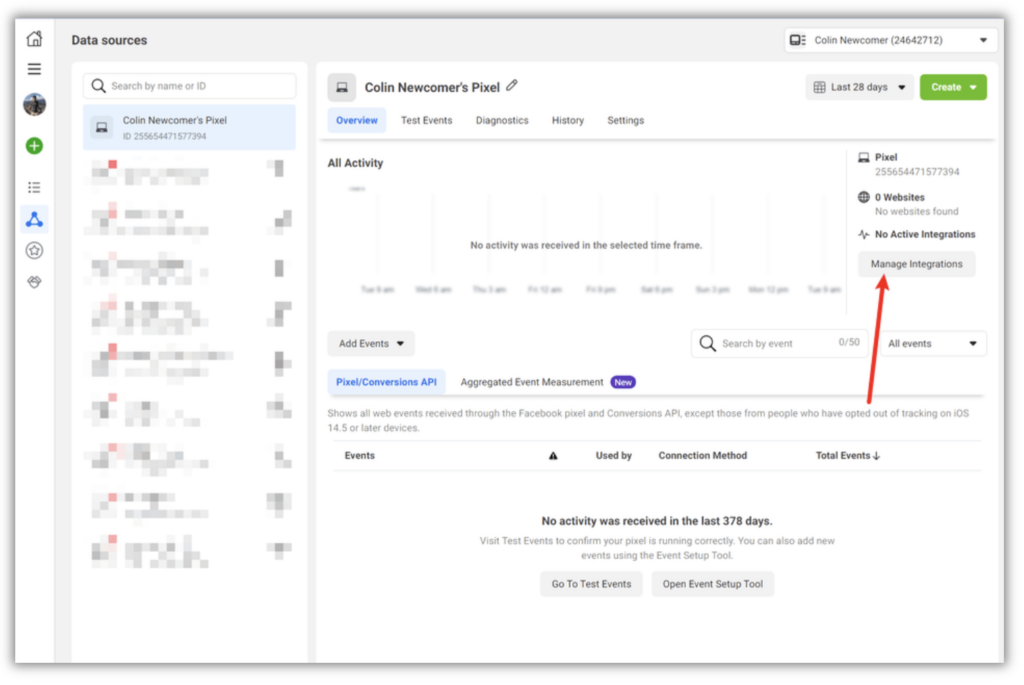
Task: Select Colin Newcomer's Pixel in list
Action: [x=189, y=127]
